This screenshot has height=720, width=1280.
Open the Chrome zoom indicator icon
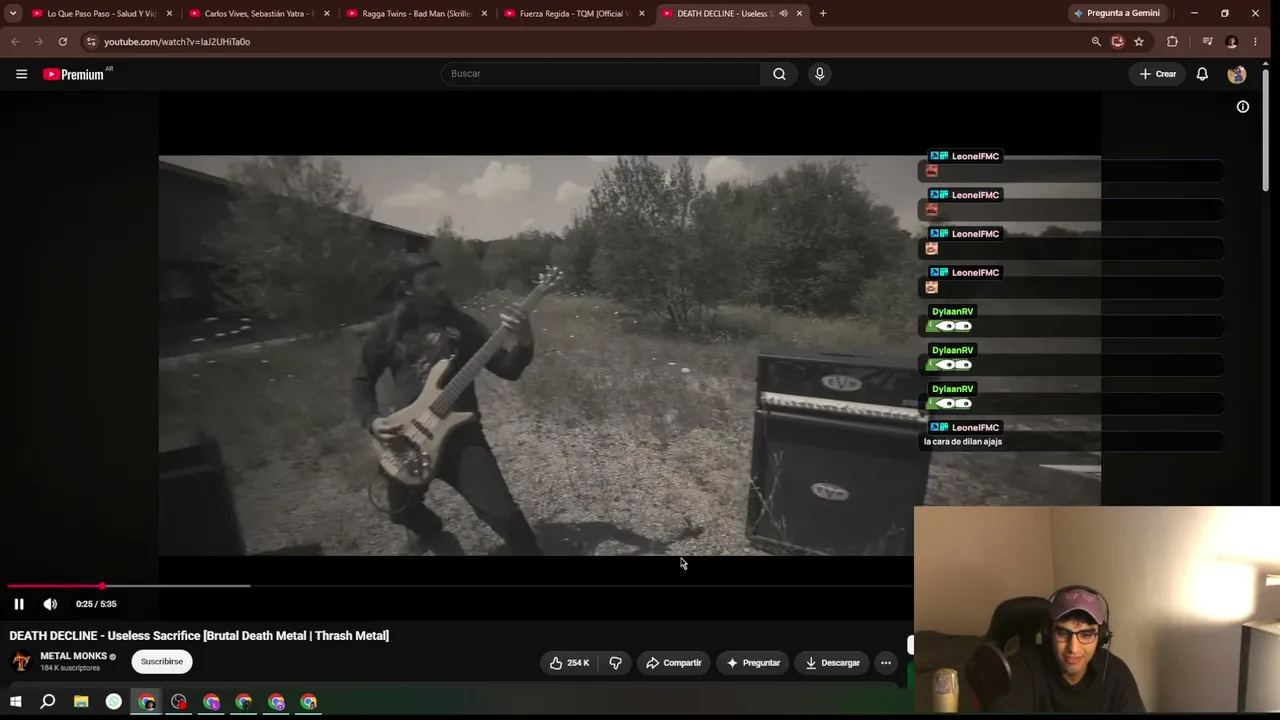[1096, 42]
